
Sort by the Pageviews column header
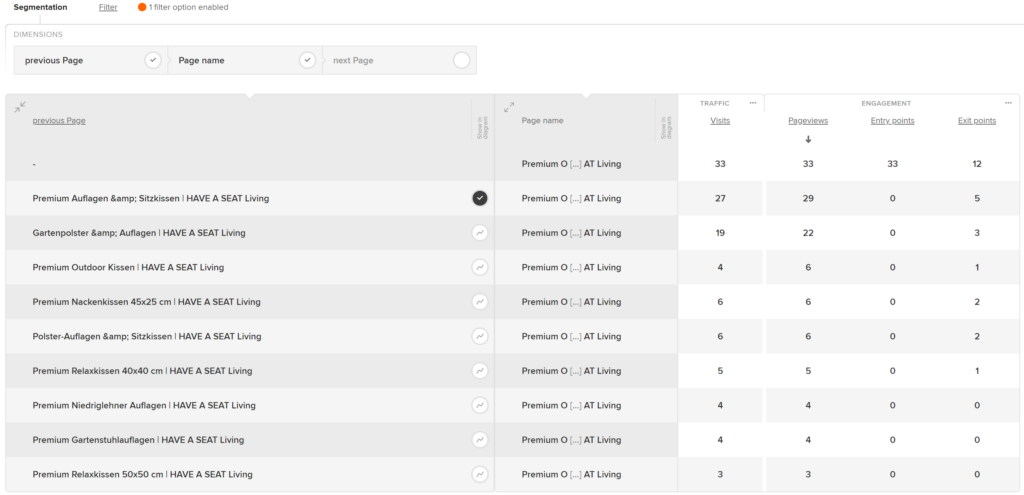pyautogui.click(x=808, y=121)
